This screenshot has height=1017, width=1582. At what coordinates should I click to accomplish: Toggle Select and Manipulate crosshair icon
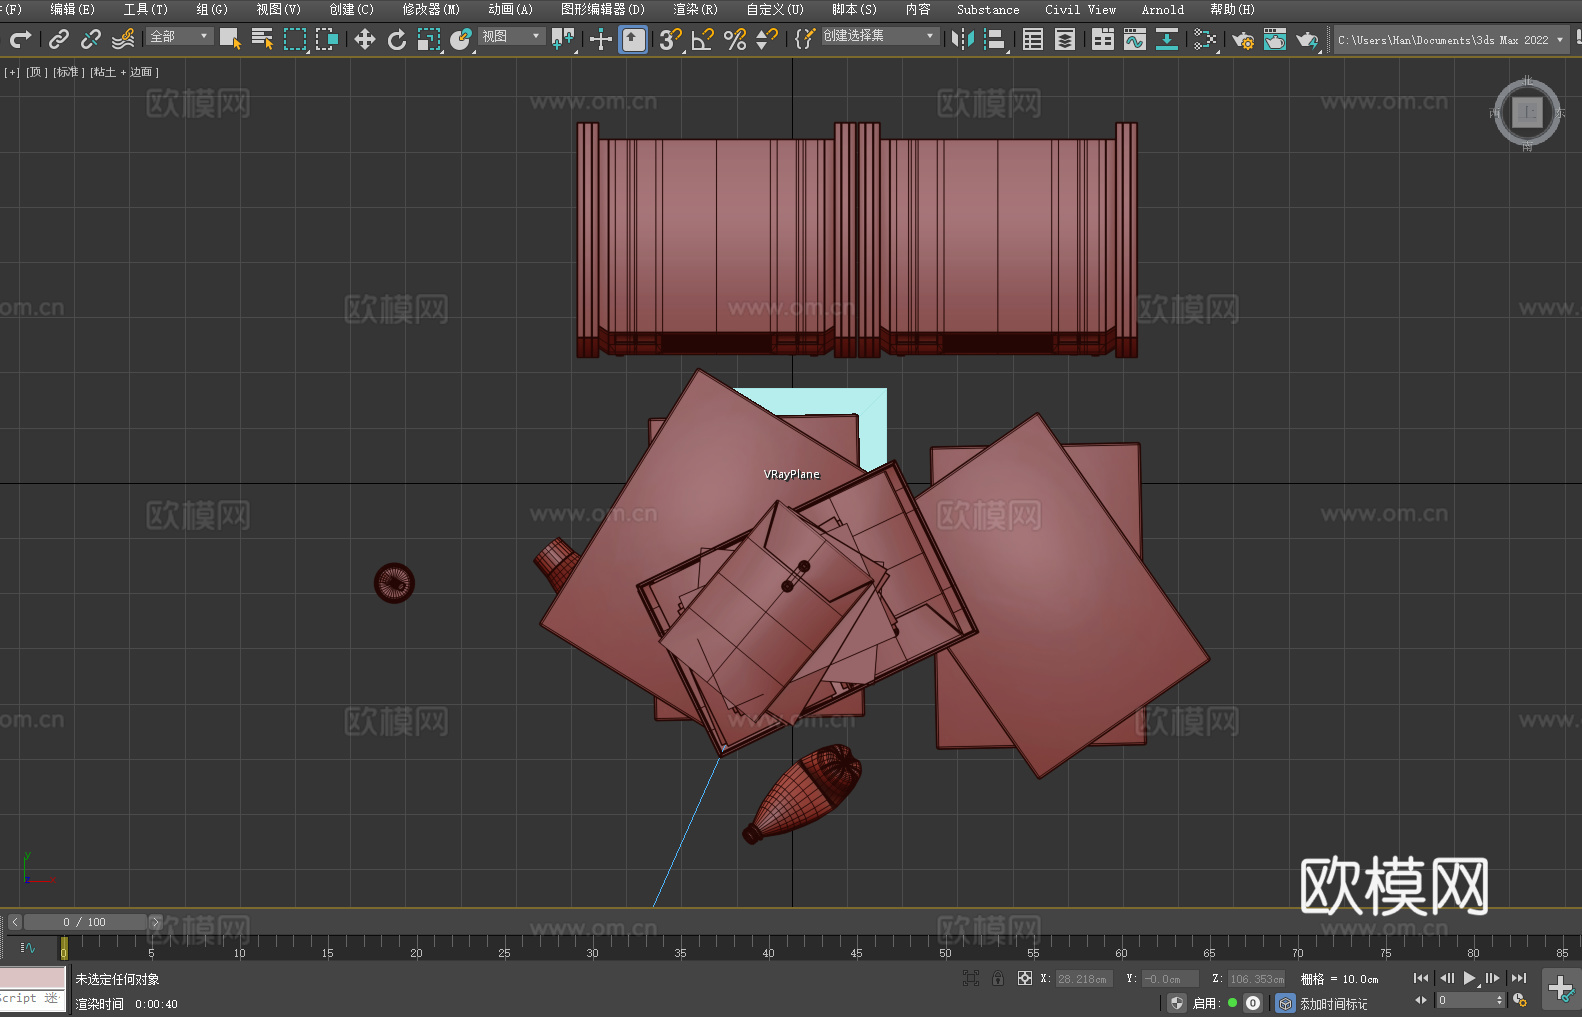click(600, 39)
